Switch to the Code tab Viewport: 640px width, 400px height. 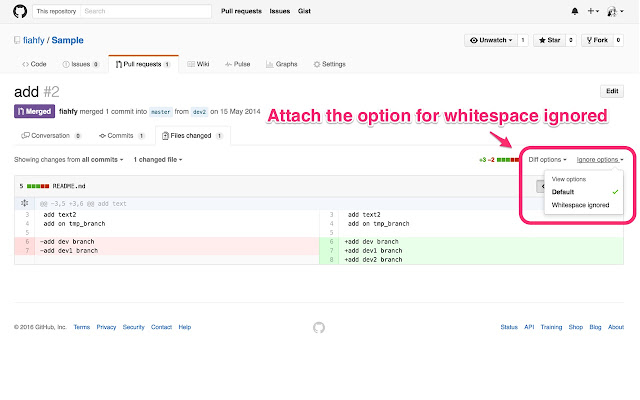point(34,64)
